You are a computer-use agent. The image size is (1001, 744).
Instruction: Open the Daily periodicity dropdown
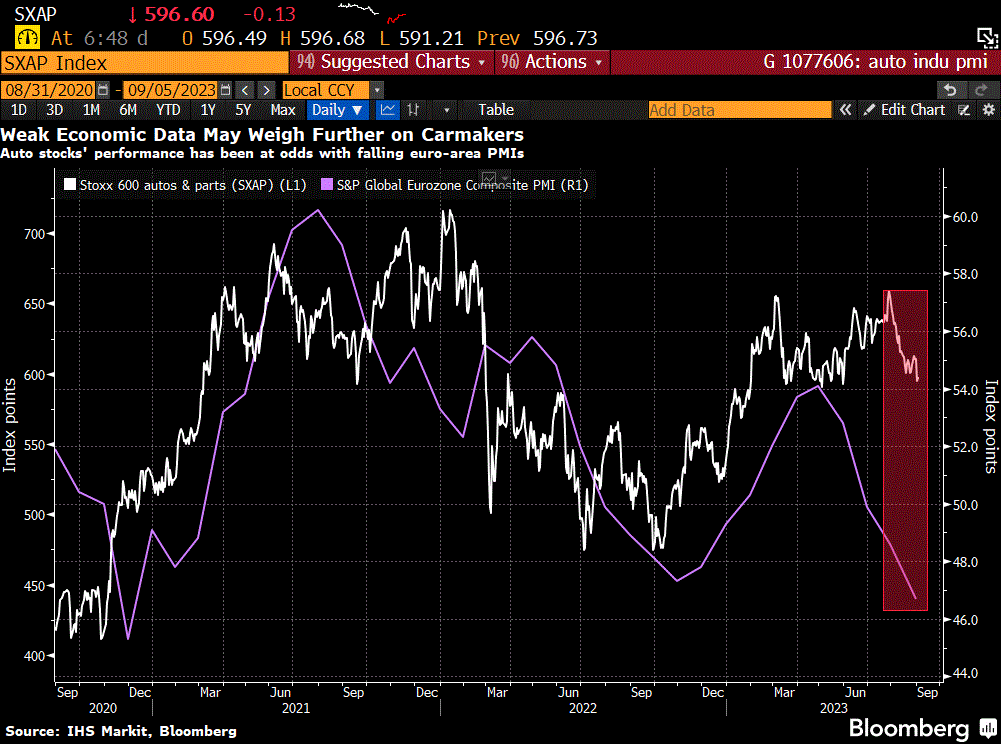coord(337,110)
